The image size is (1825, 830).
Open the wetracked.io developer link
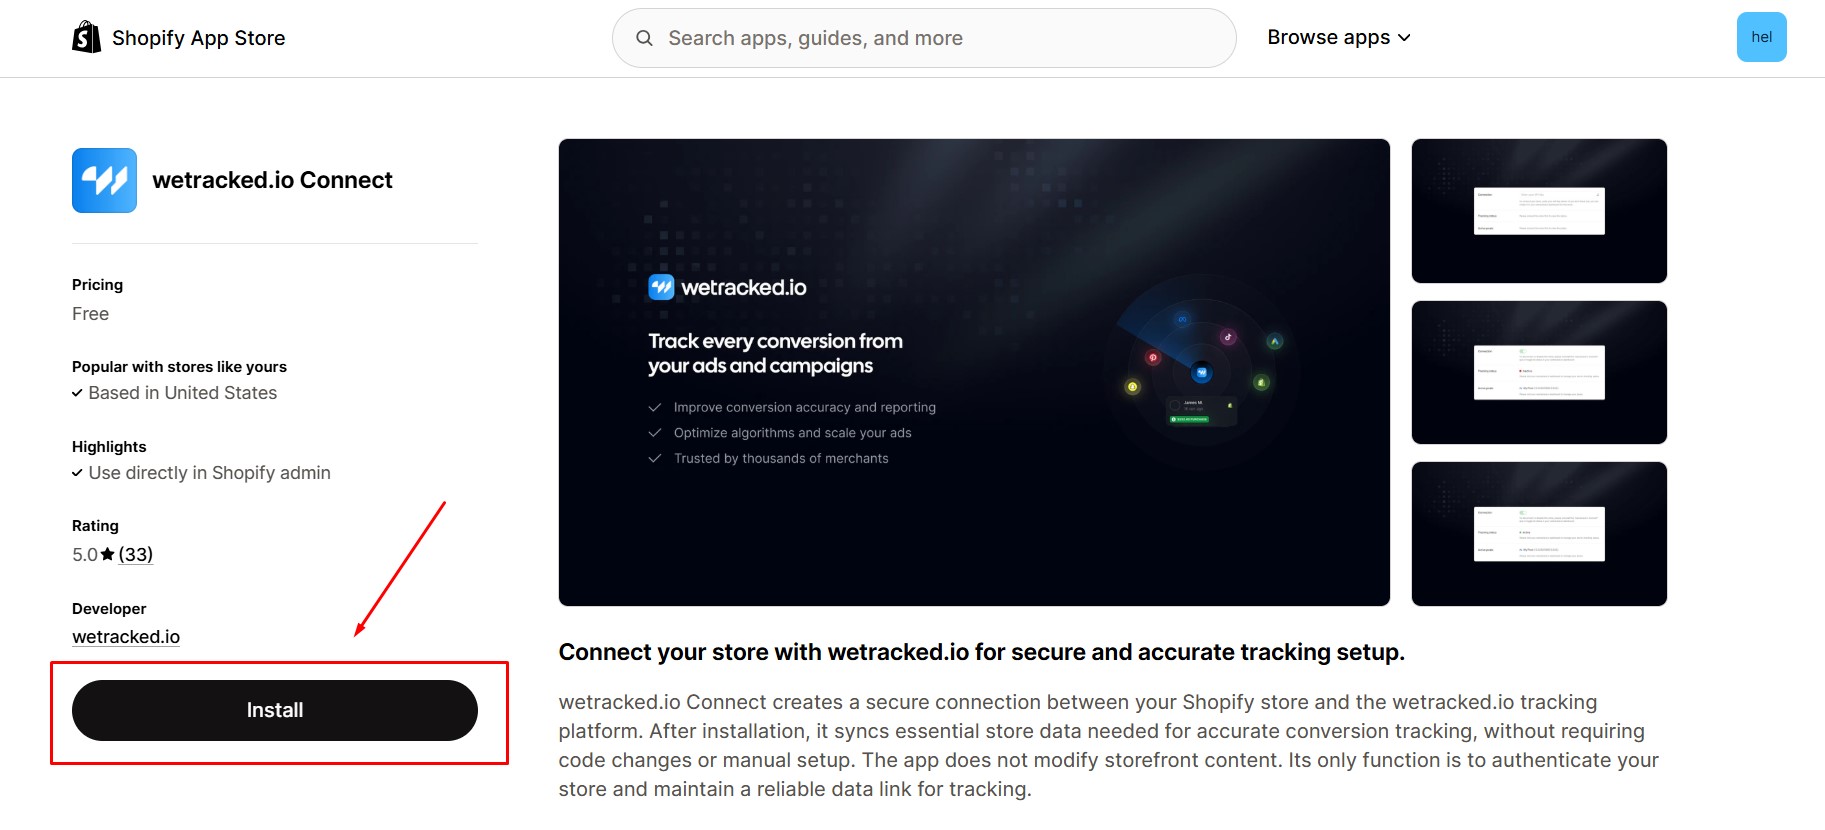(126, 637)
